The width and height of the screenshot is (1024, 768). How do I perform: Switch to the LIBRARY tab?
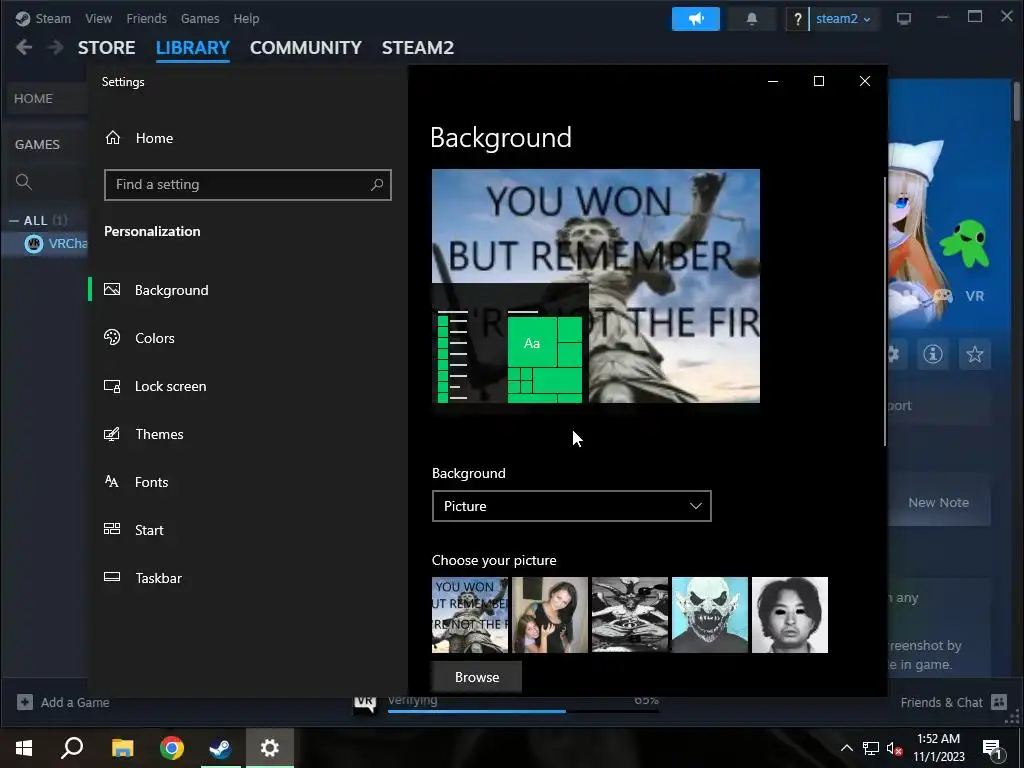point(193,48)
